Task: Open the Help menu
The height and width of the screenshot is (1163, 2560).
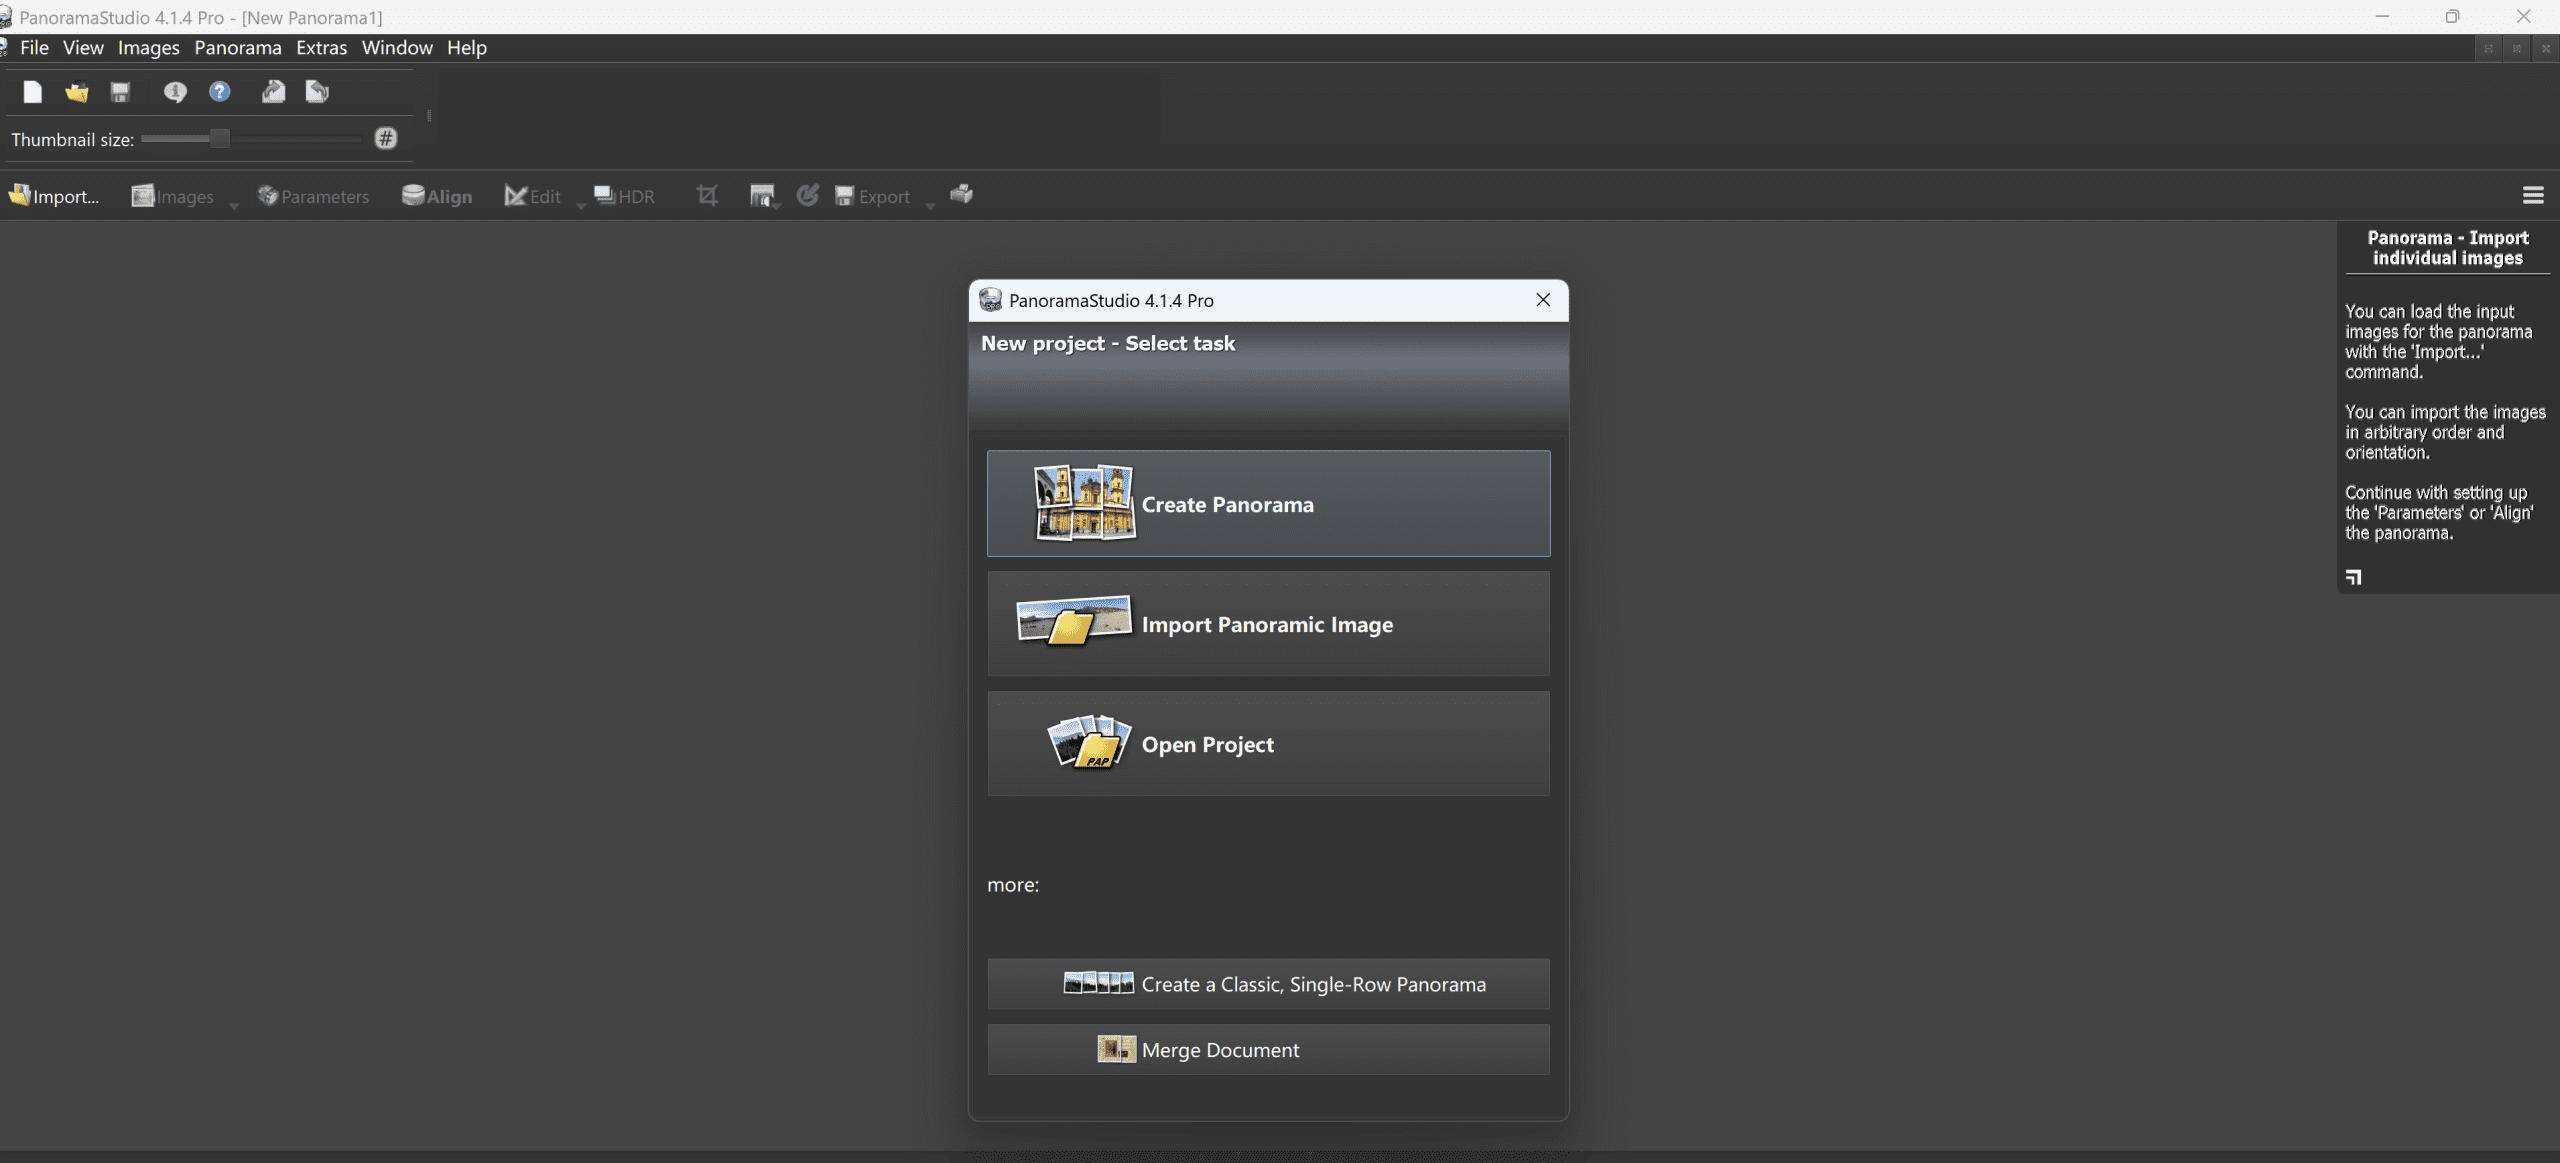Action: (467, 48)
